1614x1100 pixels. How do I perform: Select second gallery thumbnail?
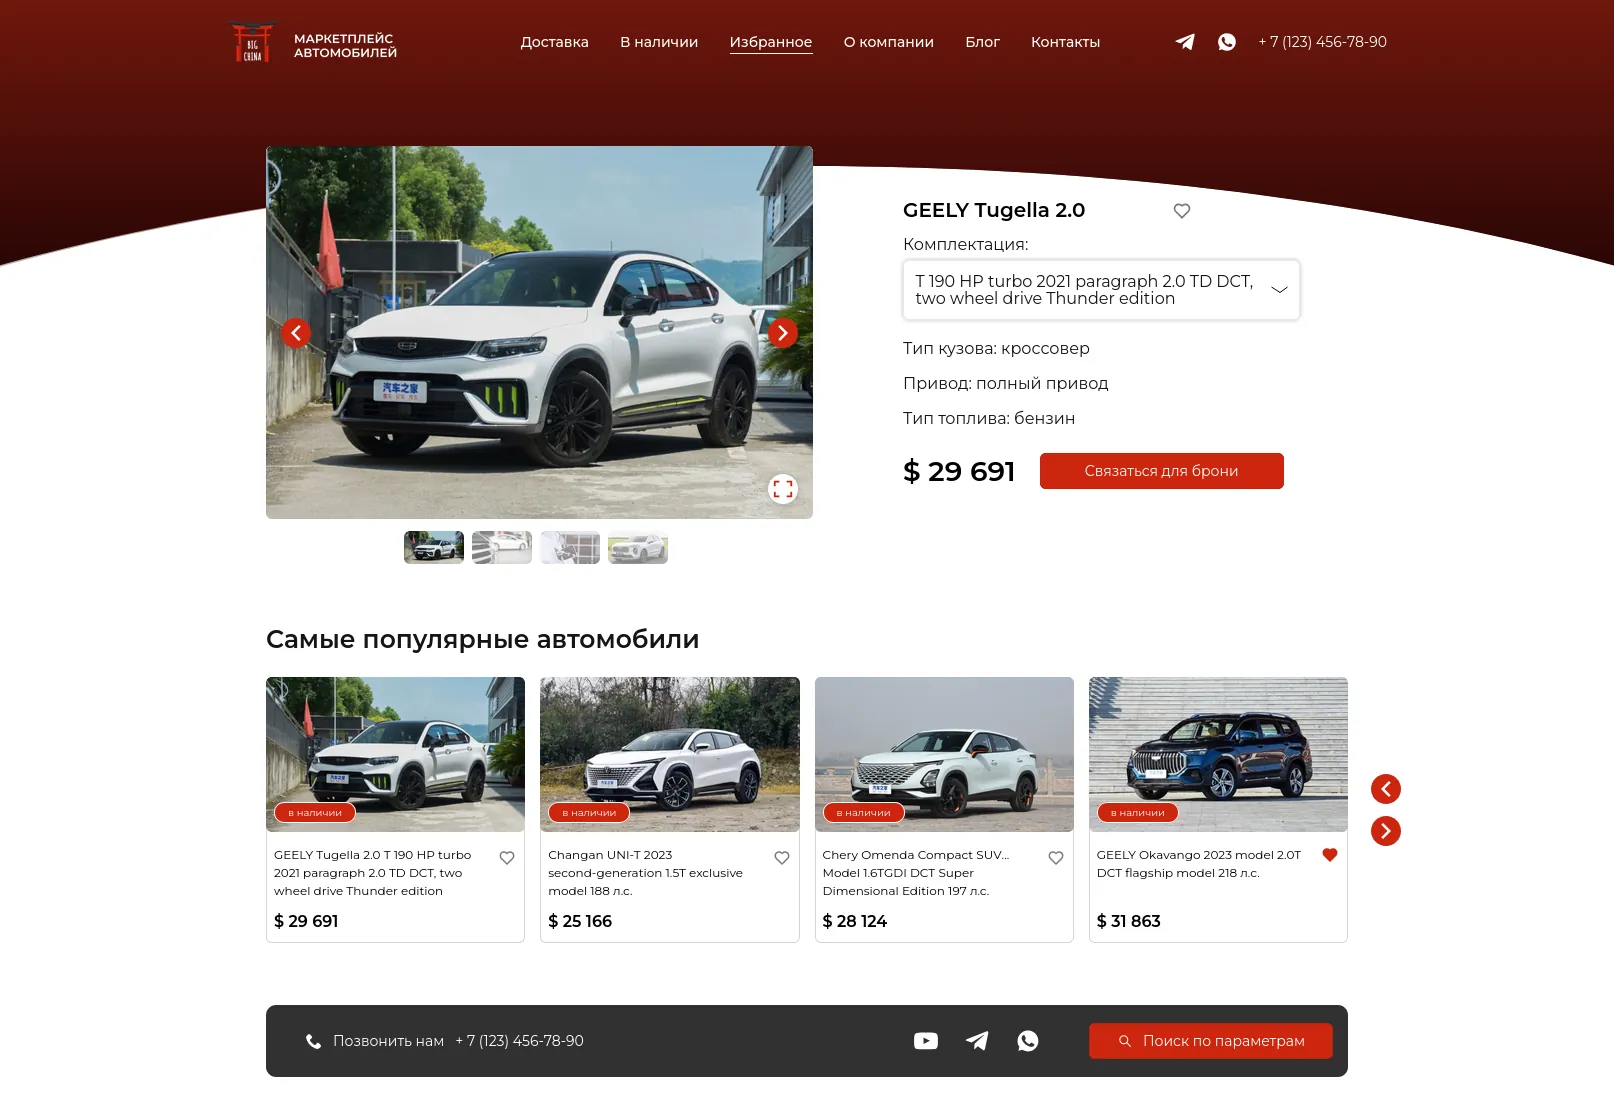[502, 547]
